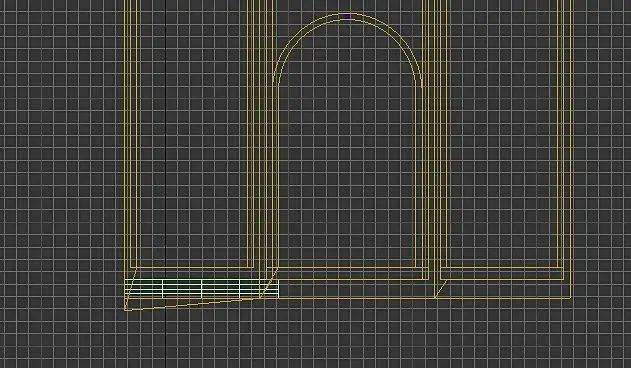Select the blue vertex atop the arch
631x368 pixels.
pyautogui.click(x=347, y=17)
